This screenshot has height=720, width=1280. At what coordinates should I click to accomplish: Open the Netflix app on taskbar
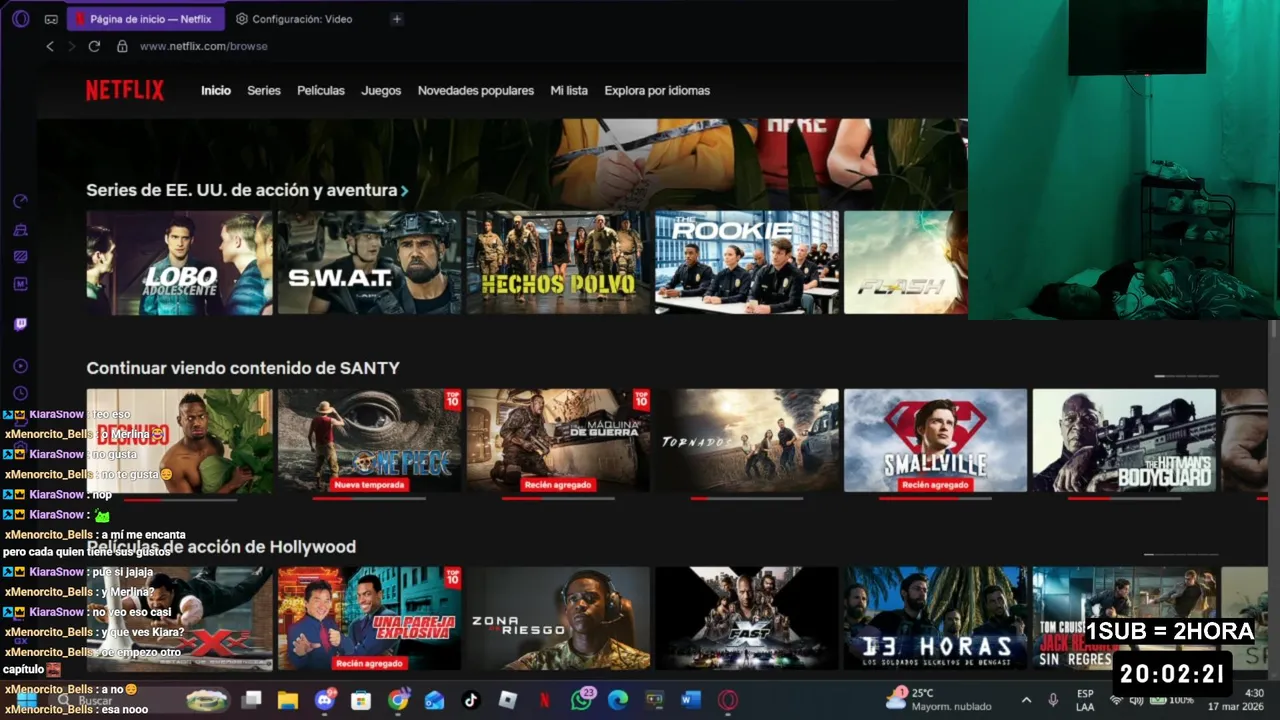click(x=544, y=700)
